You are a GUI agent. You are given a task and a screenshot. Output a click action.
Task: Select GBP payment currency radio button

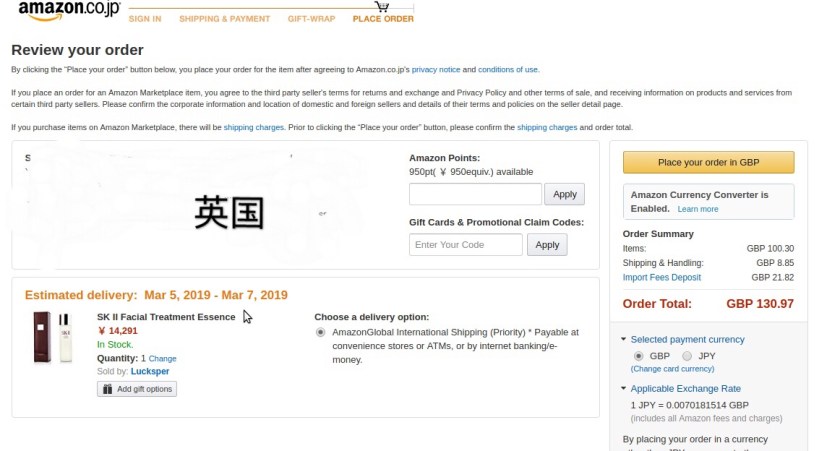pos(639,356)
